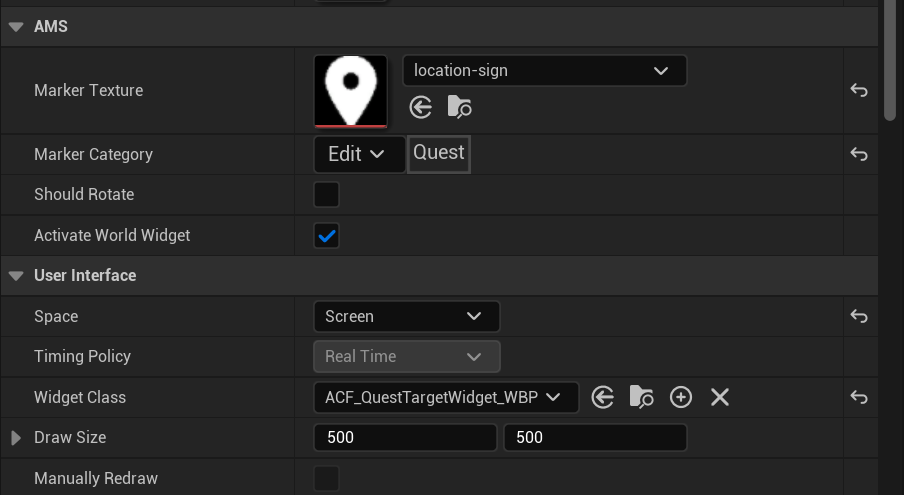Expand the Draw Size property
Screen dimensions: 904x495
16,437
